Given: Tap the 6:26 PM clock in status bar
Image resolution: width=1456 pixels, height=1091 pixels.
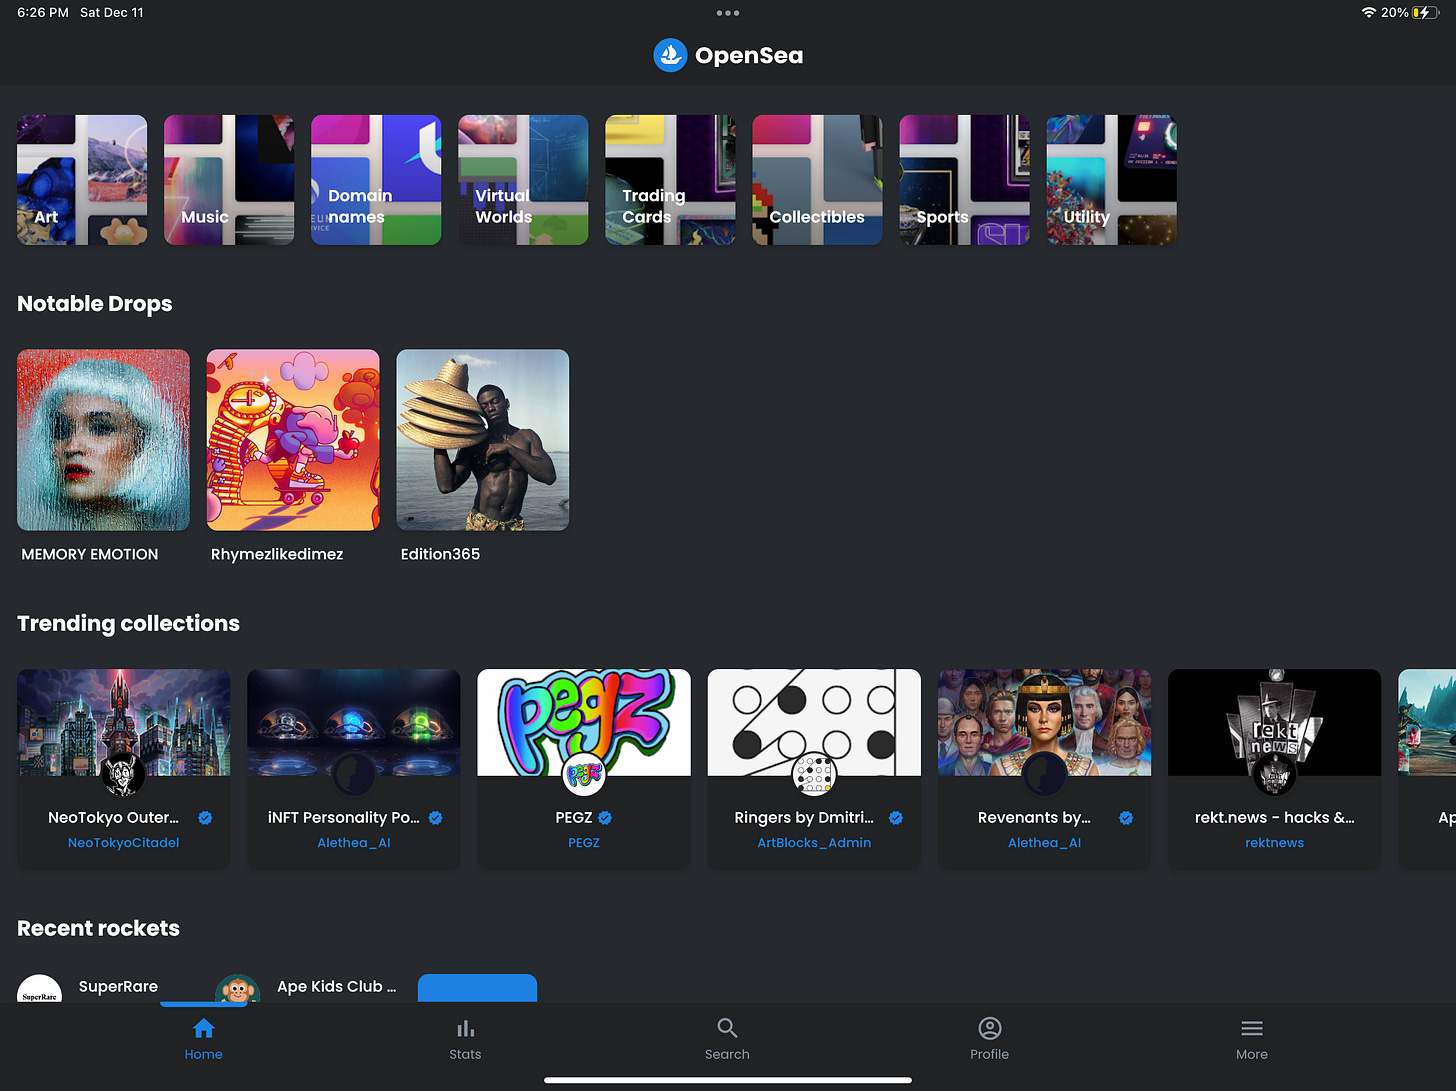Looking at the screenshot, I should tap(43, 13).
